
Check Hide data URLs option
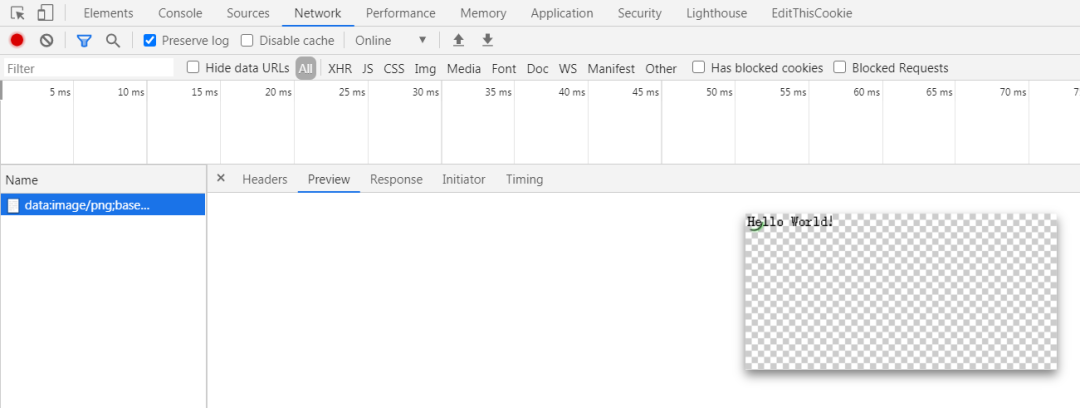coord(194,68)
